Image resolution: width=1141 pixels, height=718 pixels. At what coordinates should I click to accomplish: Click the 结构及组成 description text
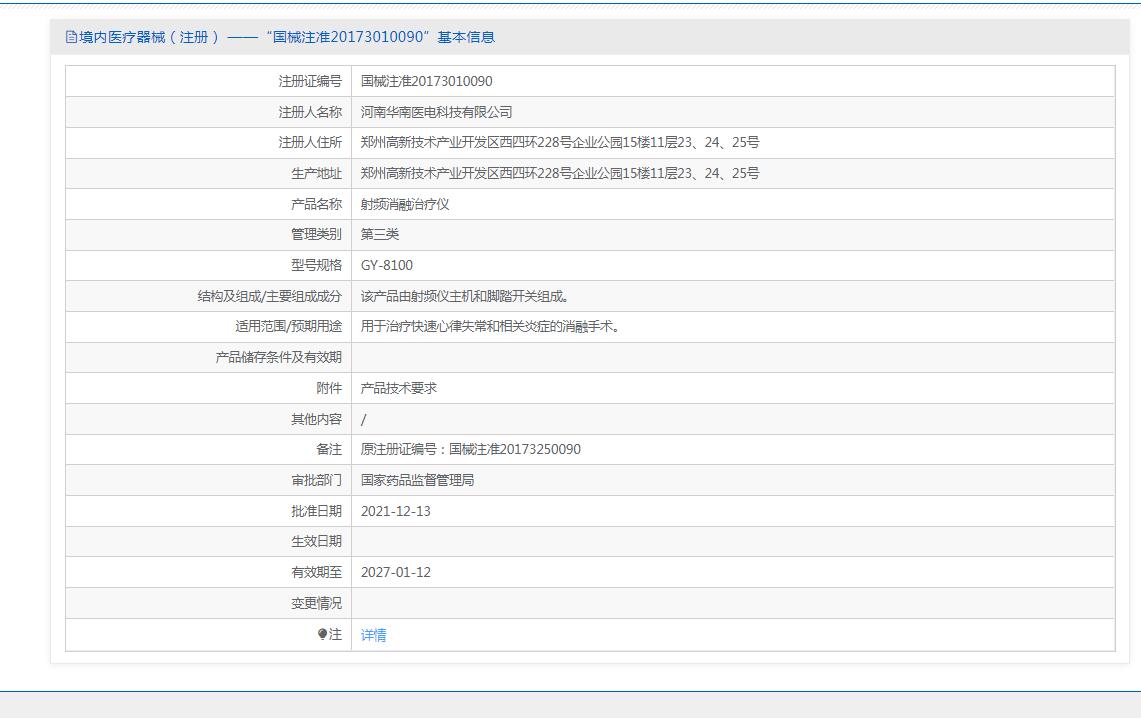pyautogui.click(x=465, y=296)
